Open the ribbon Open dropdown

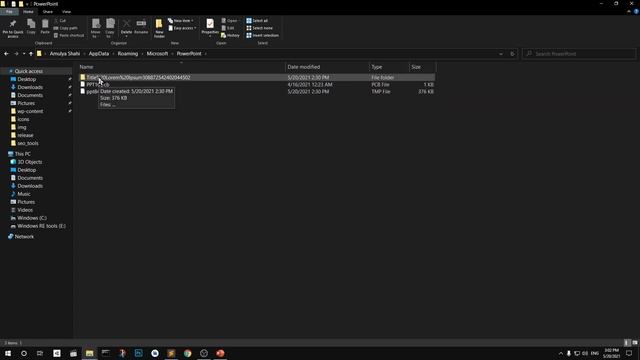tap(230, 20)
